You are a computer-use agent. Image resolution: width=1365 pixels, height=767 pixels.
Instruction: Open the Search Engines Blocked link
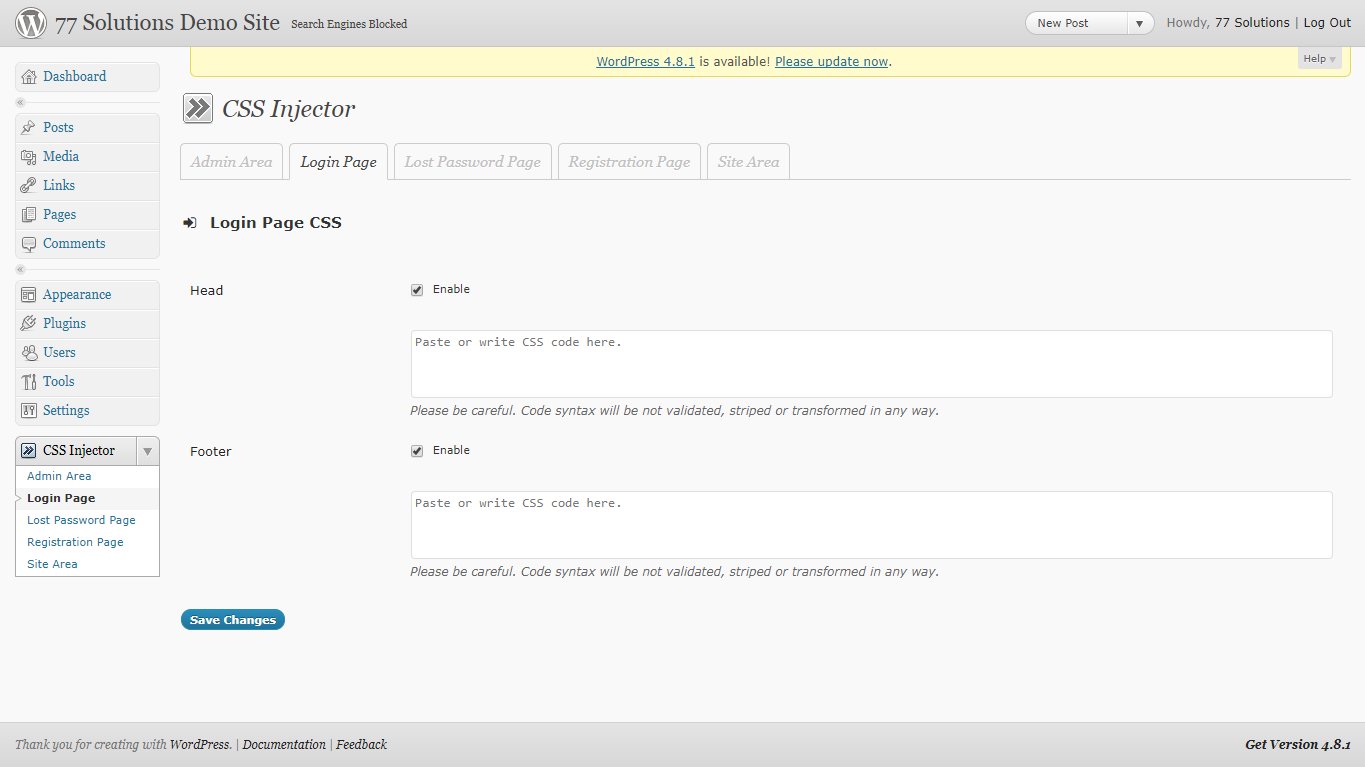[349, 24]
